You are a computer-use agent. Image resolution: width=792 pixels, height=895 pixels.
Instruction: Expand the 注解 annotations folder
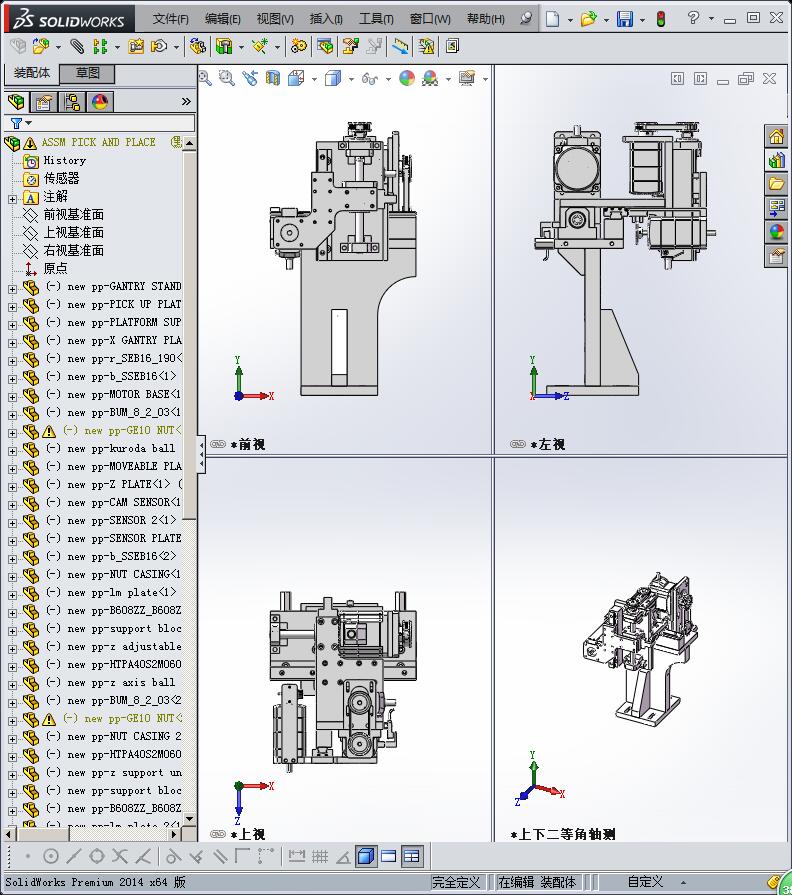[x=12, y=199]
